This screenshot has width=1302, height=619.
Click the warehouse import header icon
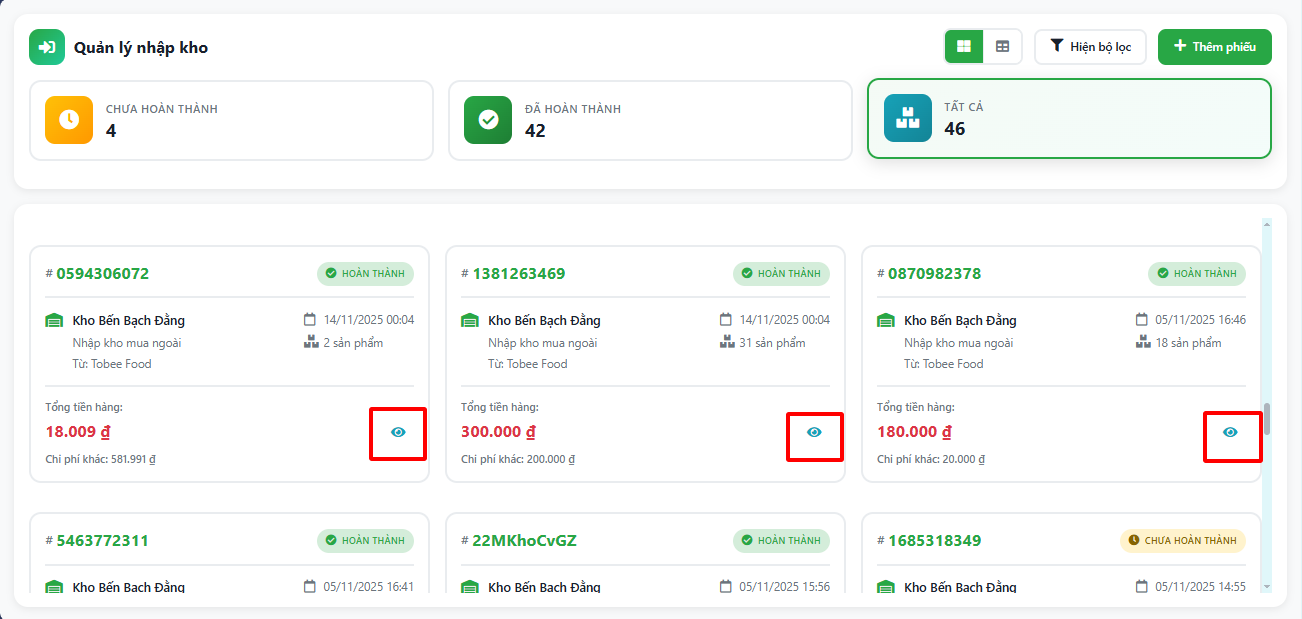pos(46,47)
